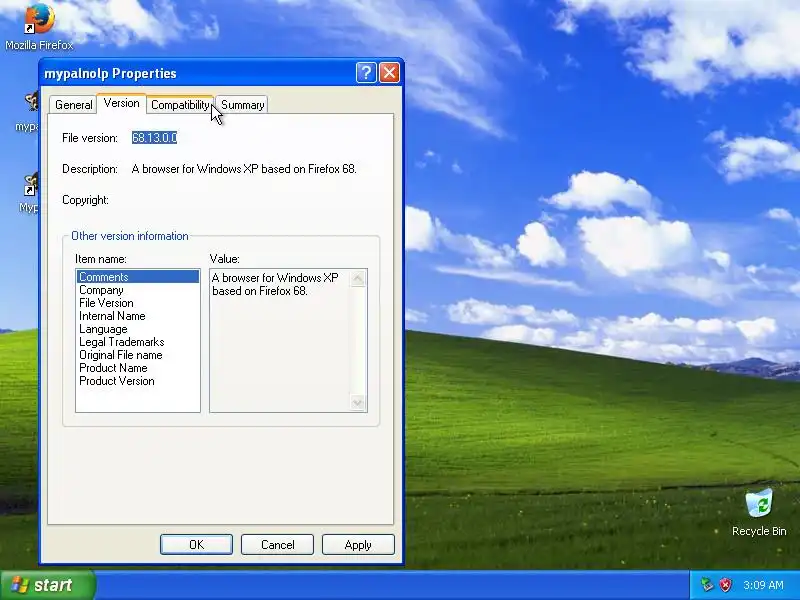Switch to the General tab
The image size is (800, 600).
point(73,105)
